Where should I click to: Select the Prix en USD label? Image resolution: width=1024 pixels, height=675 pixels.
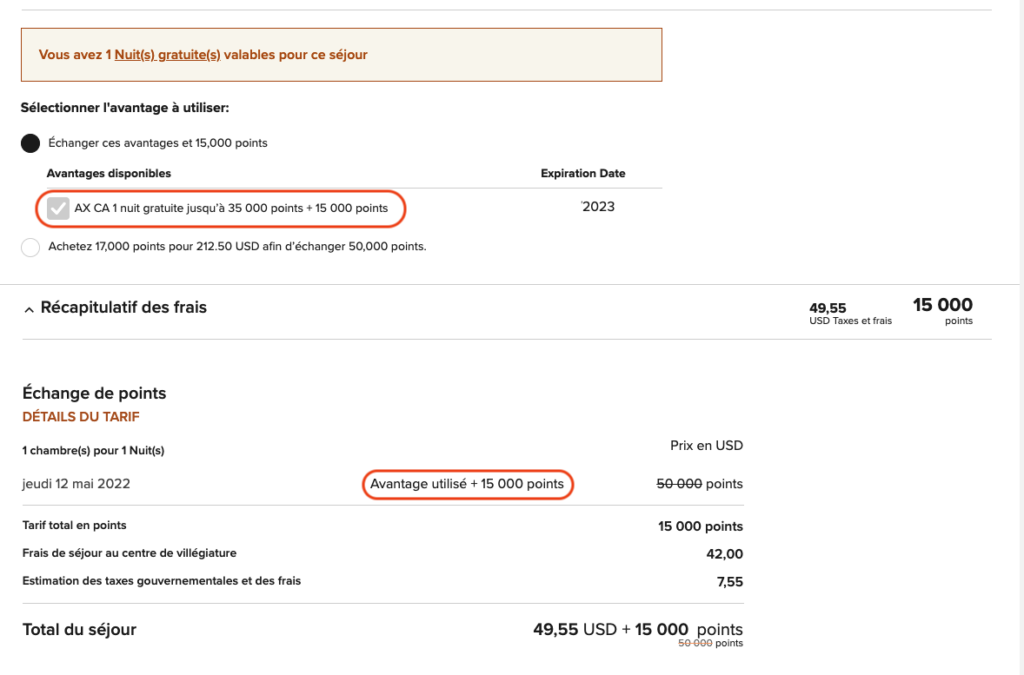point(706,445)
